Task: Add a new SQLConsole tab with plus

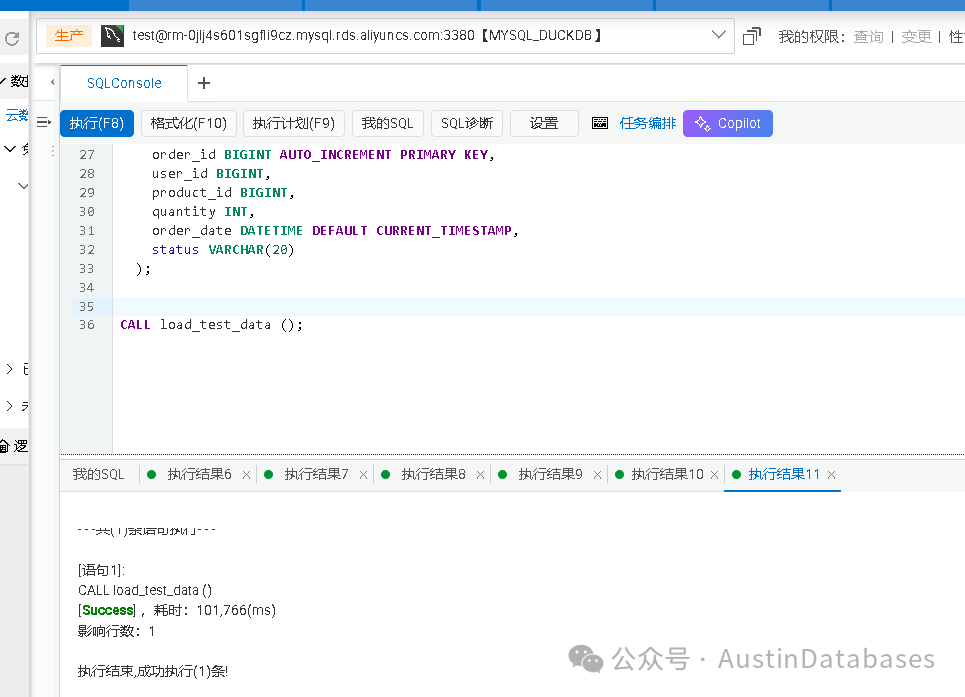Action: coord(204,83)
